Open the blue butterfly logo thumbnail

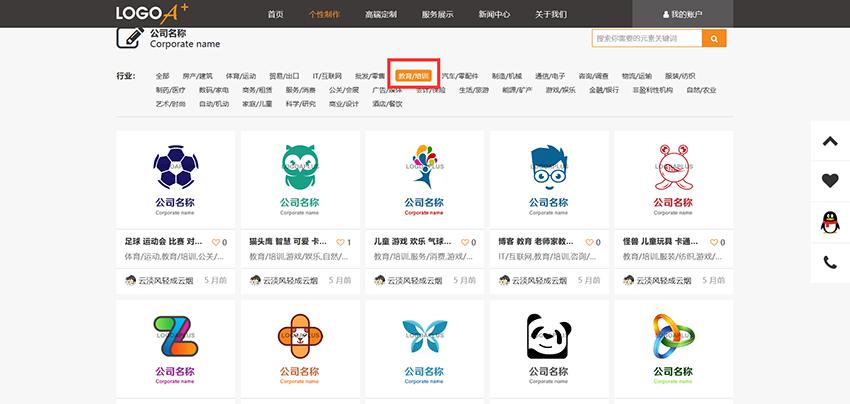[x=424, y=349]
